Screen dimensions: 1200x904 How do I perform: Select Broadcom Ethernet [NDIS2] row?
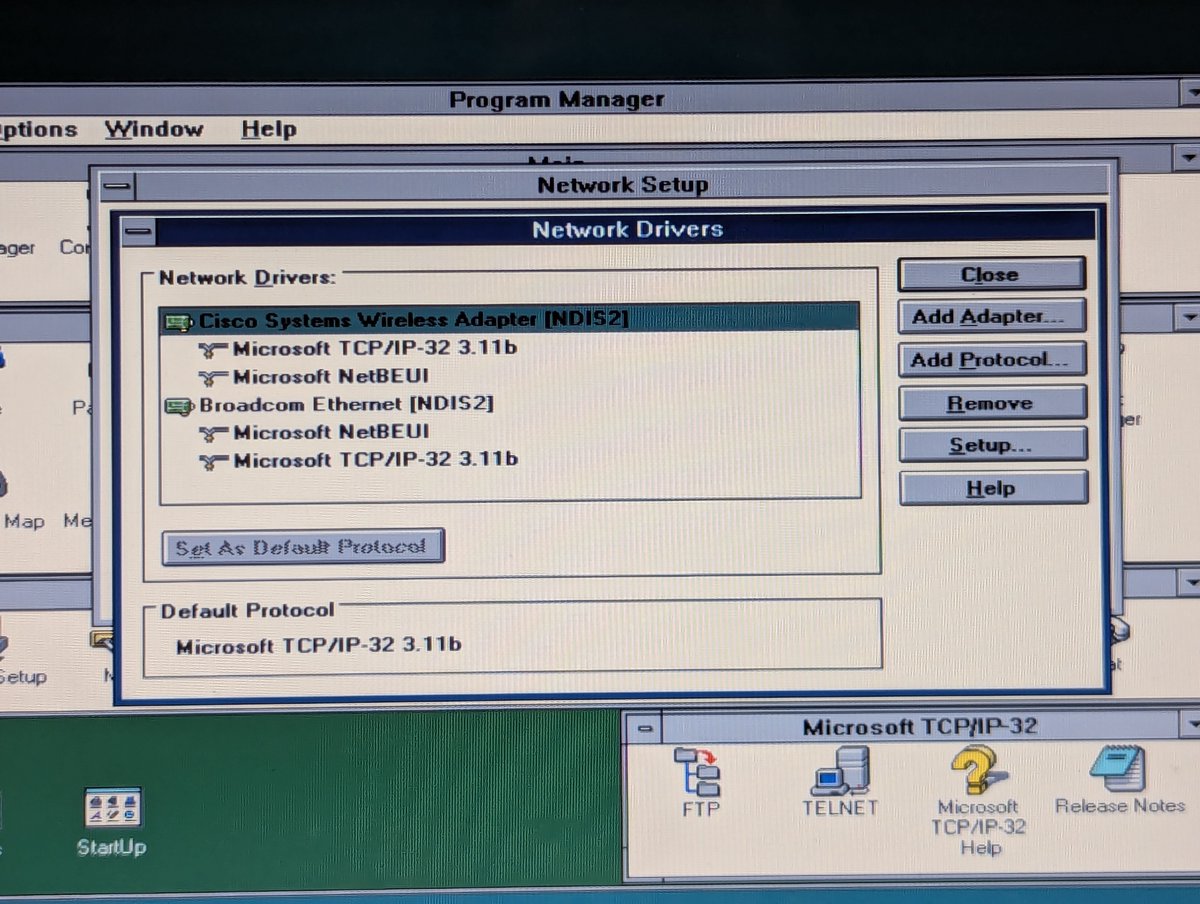point(510,405)
